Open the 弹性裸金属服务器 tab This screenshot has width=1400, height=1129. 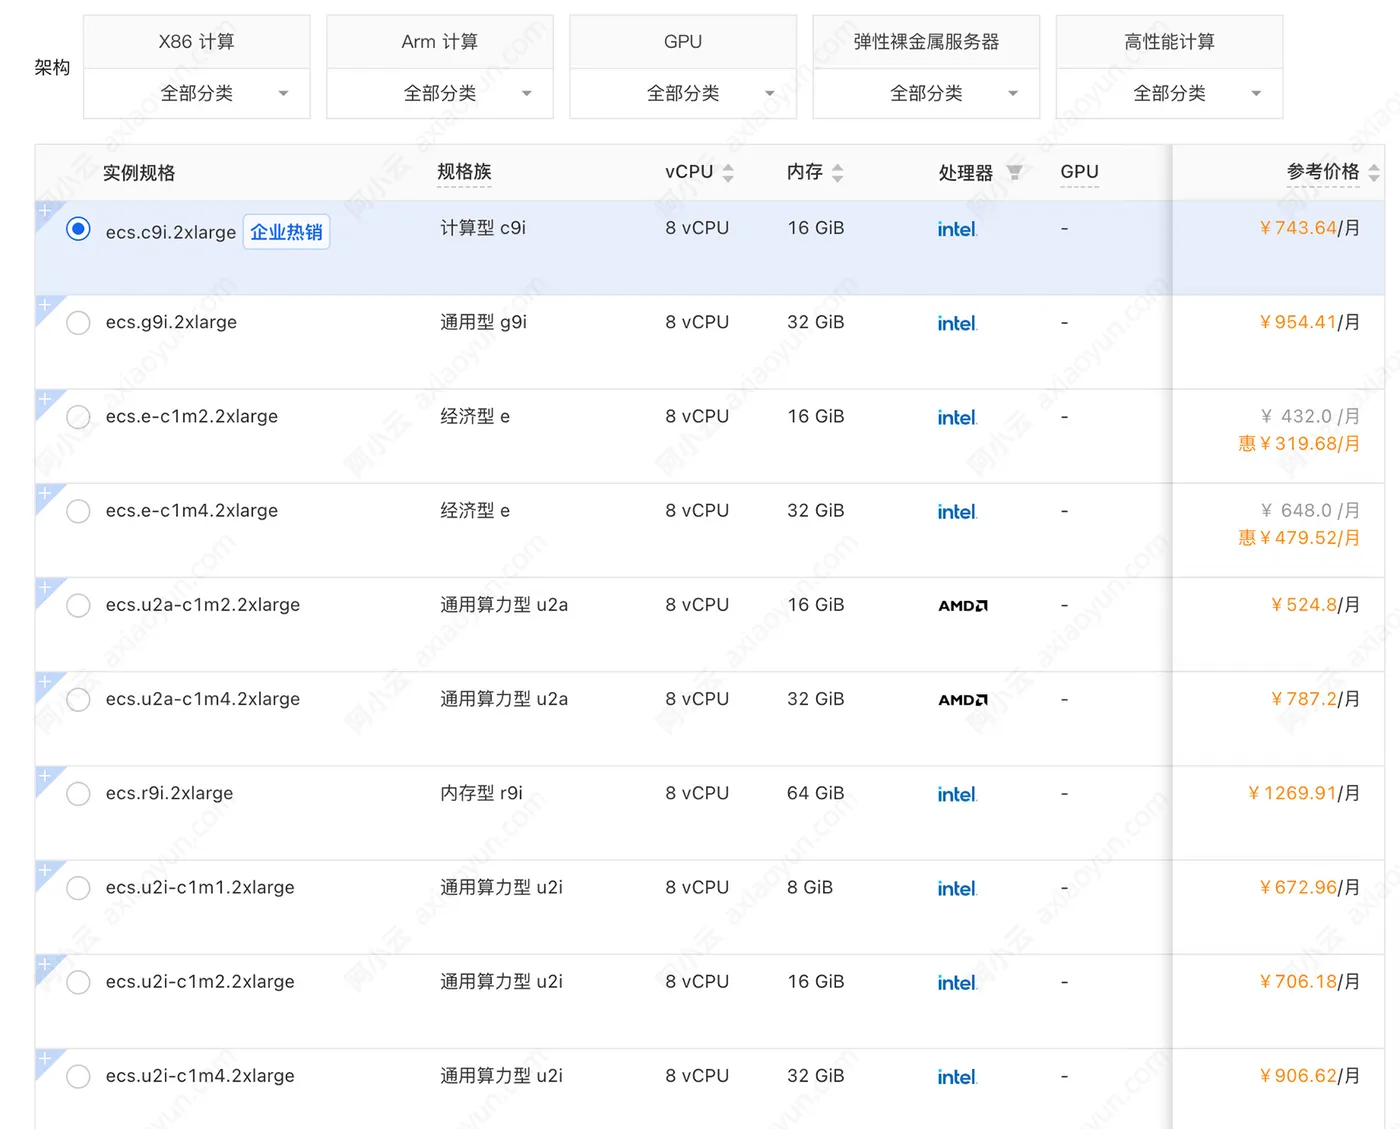[x=926, y=42]
